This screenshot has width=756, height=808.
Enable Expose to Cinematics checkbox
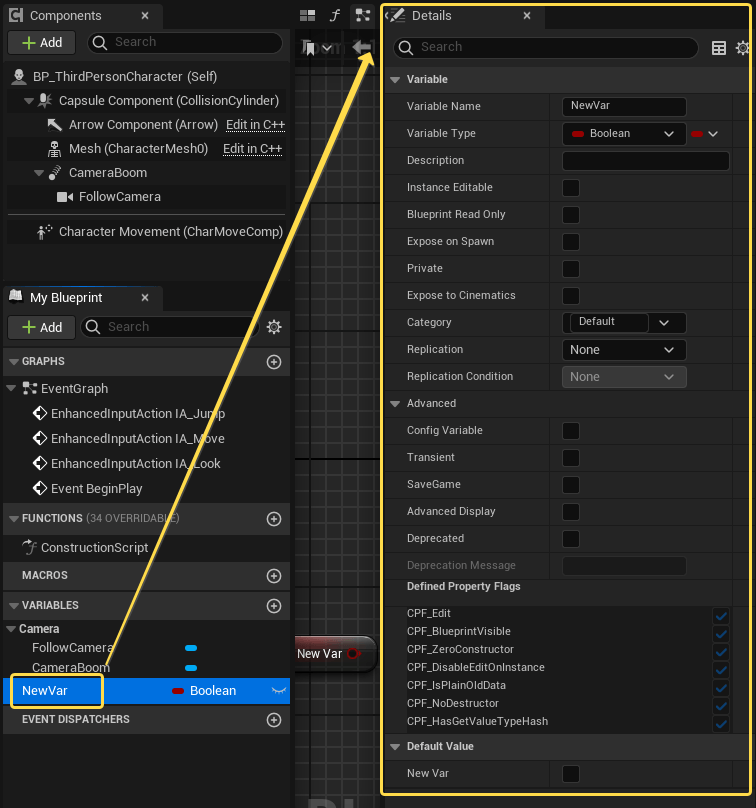(571, 296)
